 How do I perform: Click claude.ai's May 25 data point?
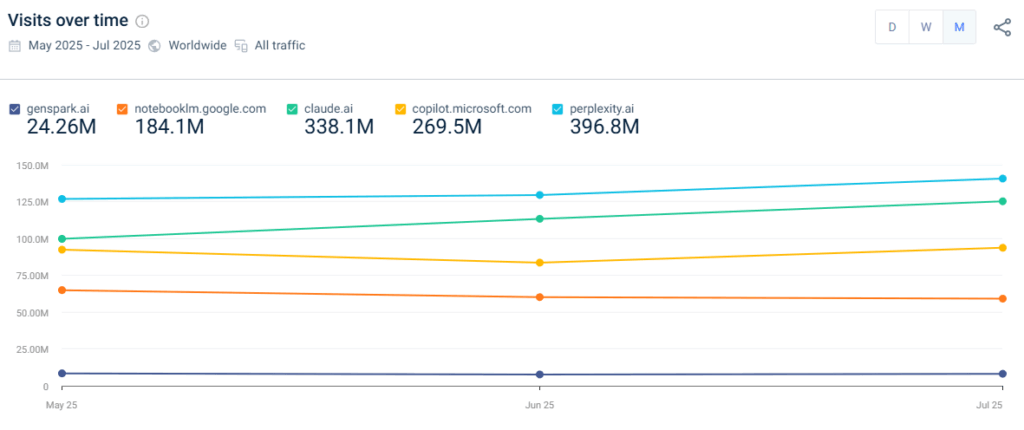(x=62, y=239)
